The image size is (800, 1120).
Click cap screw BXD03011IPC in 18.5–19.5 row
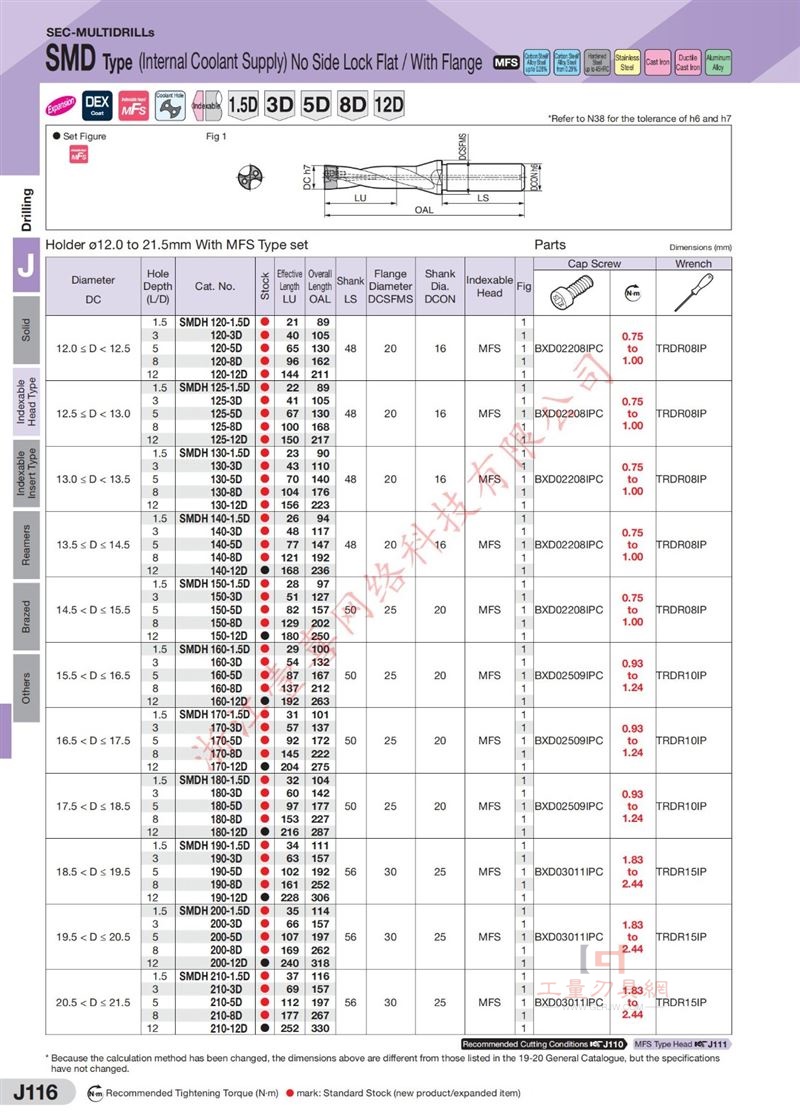click(x=569, y=871)
